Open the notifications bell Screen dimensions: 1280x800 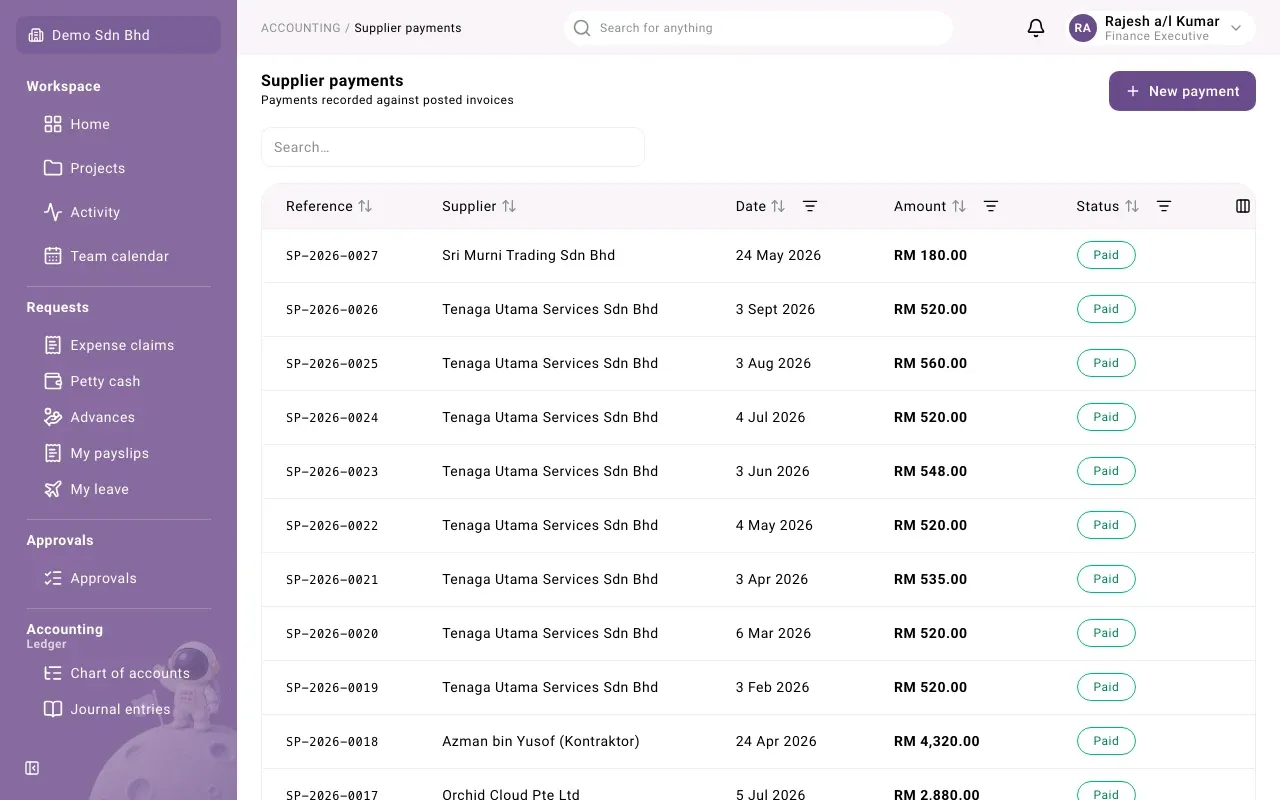(1036, 28)
